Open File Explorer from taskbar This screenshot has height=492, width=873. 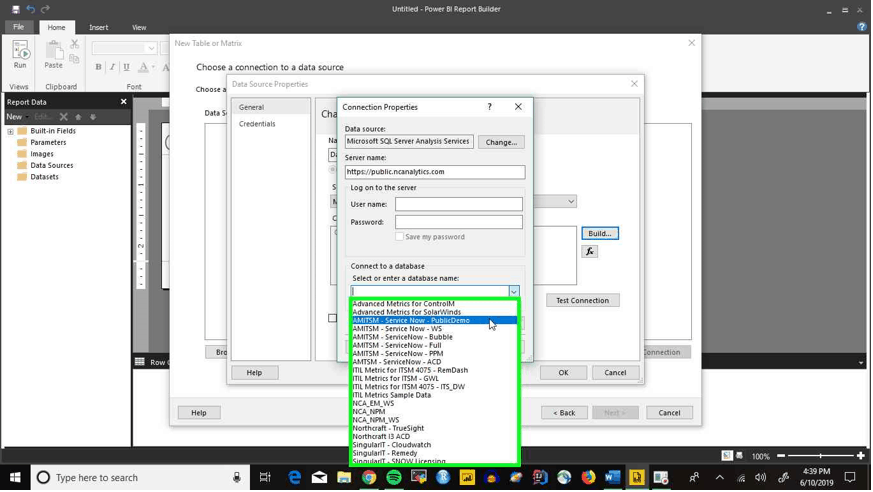pos(344,478)
